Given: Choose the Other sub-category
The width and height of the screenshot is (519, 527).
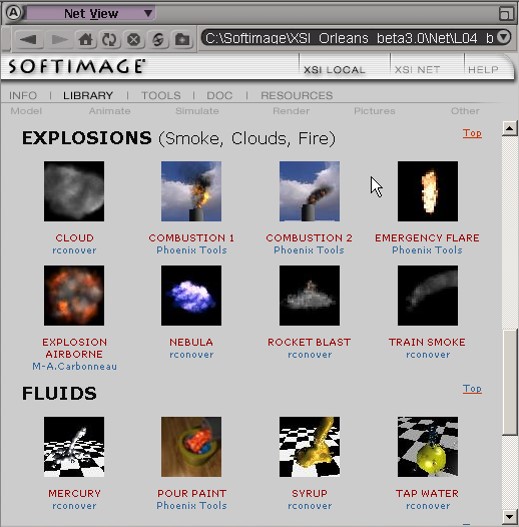Looking at the screenshot, I should point(465,111).
